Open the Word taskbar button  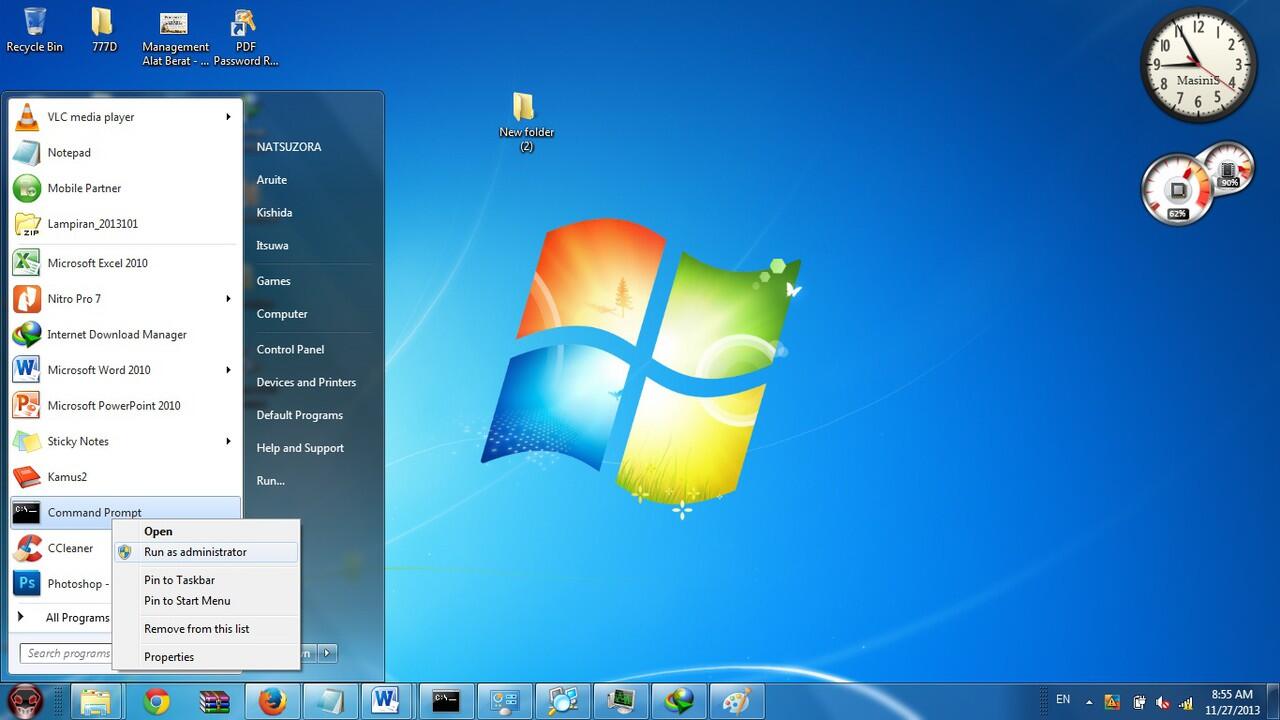386,702
